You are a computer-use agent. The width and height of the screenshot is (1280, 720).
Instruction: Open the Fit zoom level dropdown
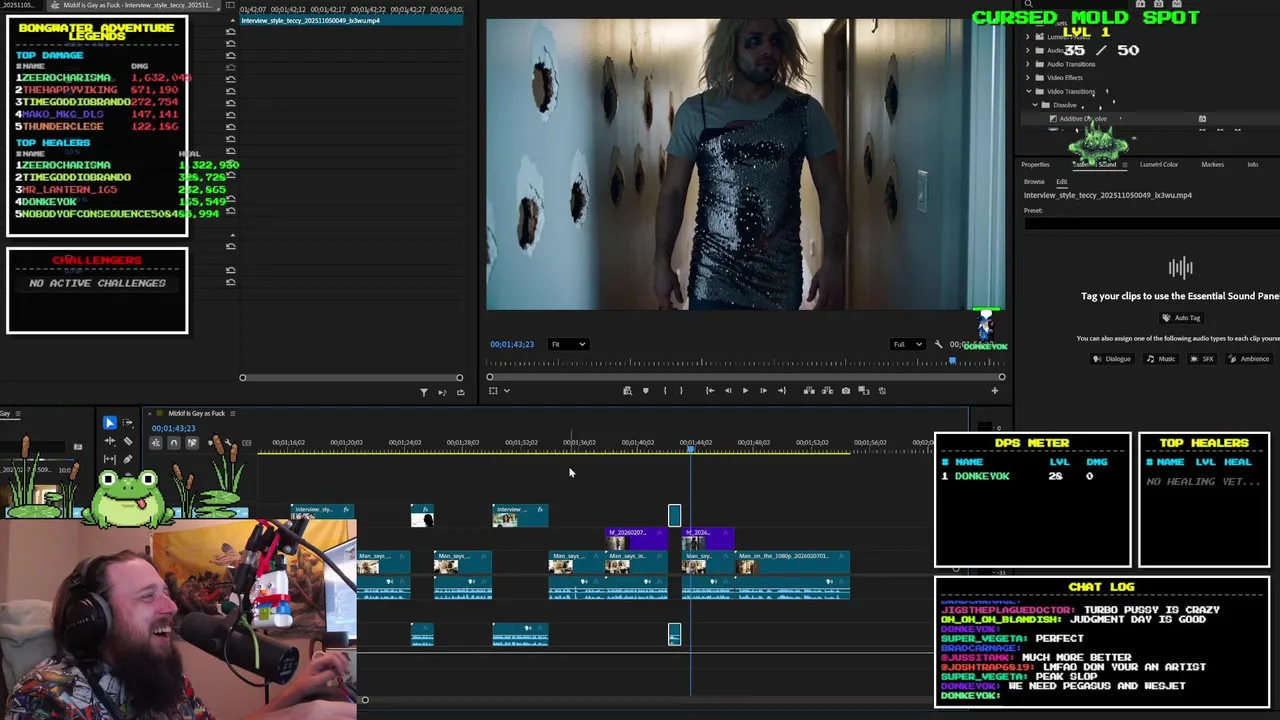pyautogui.click(x=568, y=344)
